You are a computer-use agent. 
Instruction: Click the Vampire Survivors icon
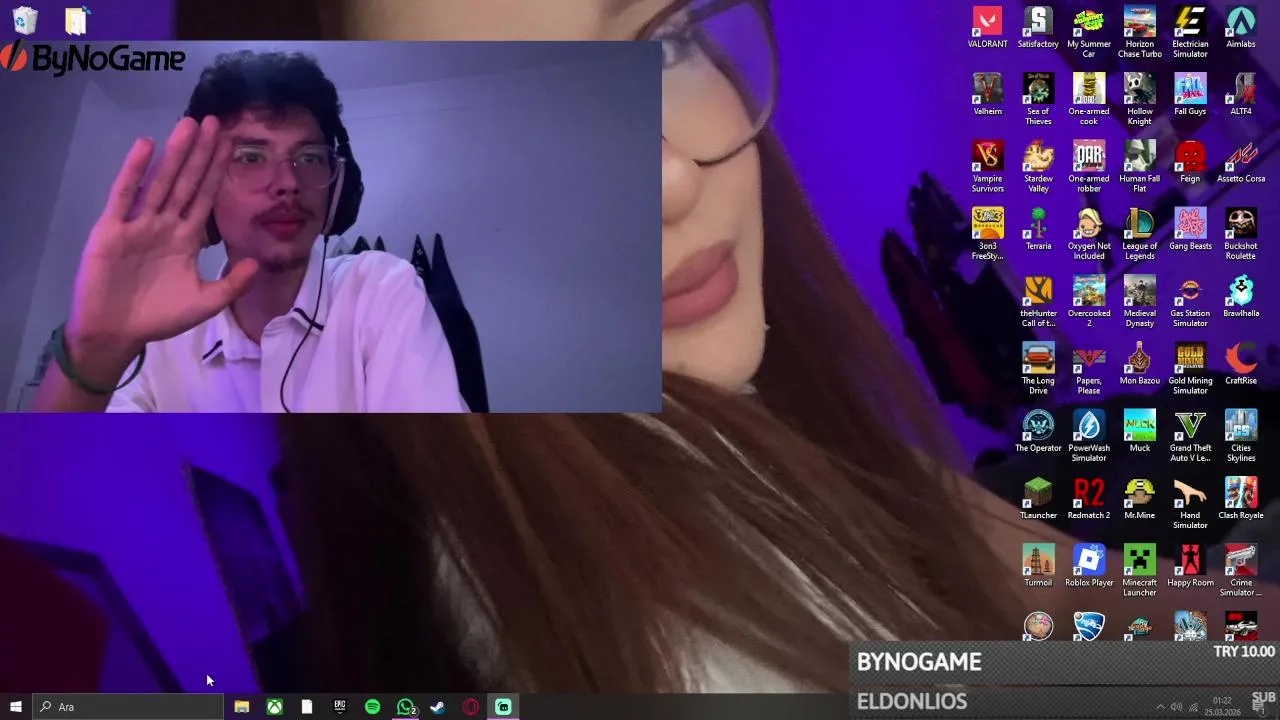(x=987, y=166)
